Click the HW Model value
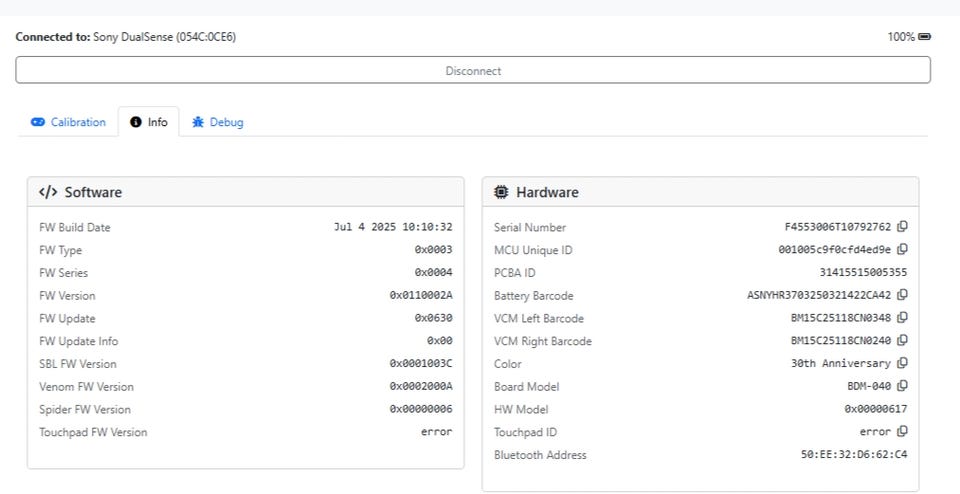 point(875,409)
